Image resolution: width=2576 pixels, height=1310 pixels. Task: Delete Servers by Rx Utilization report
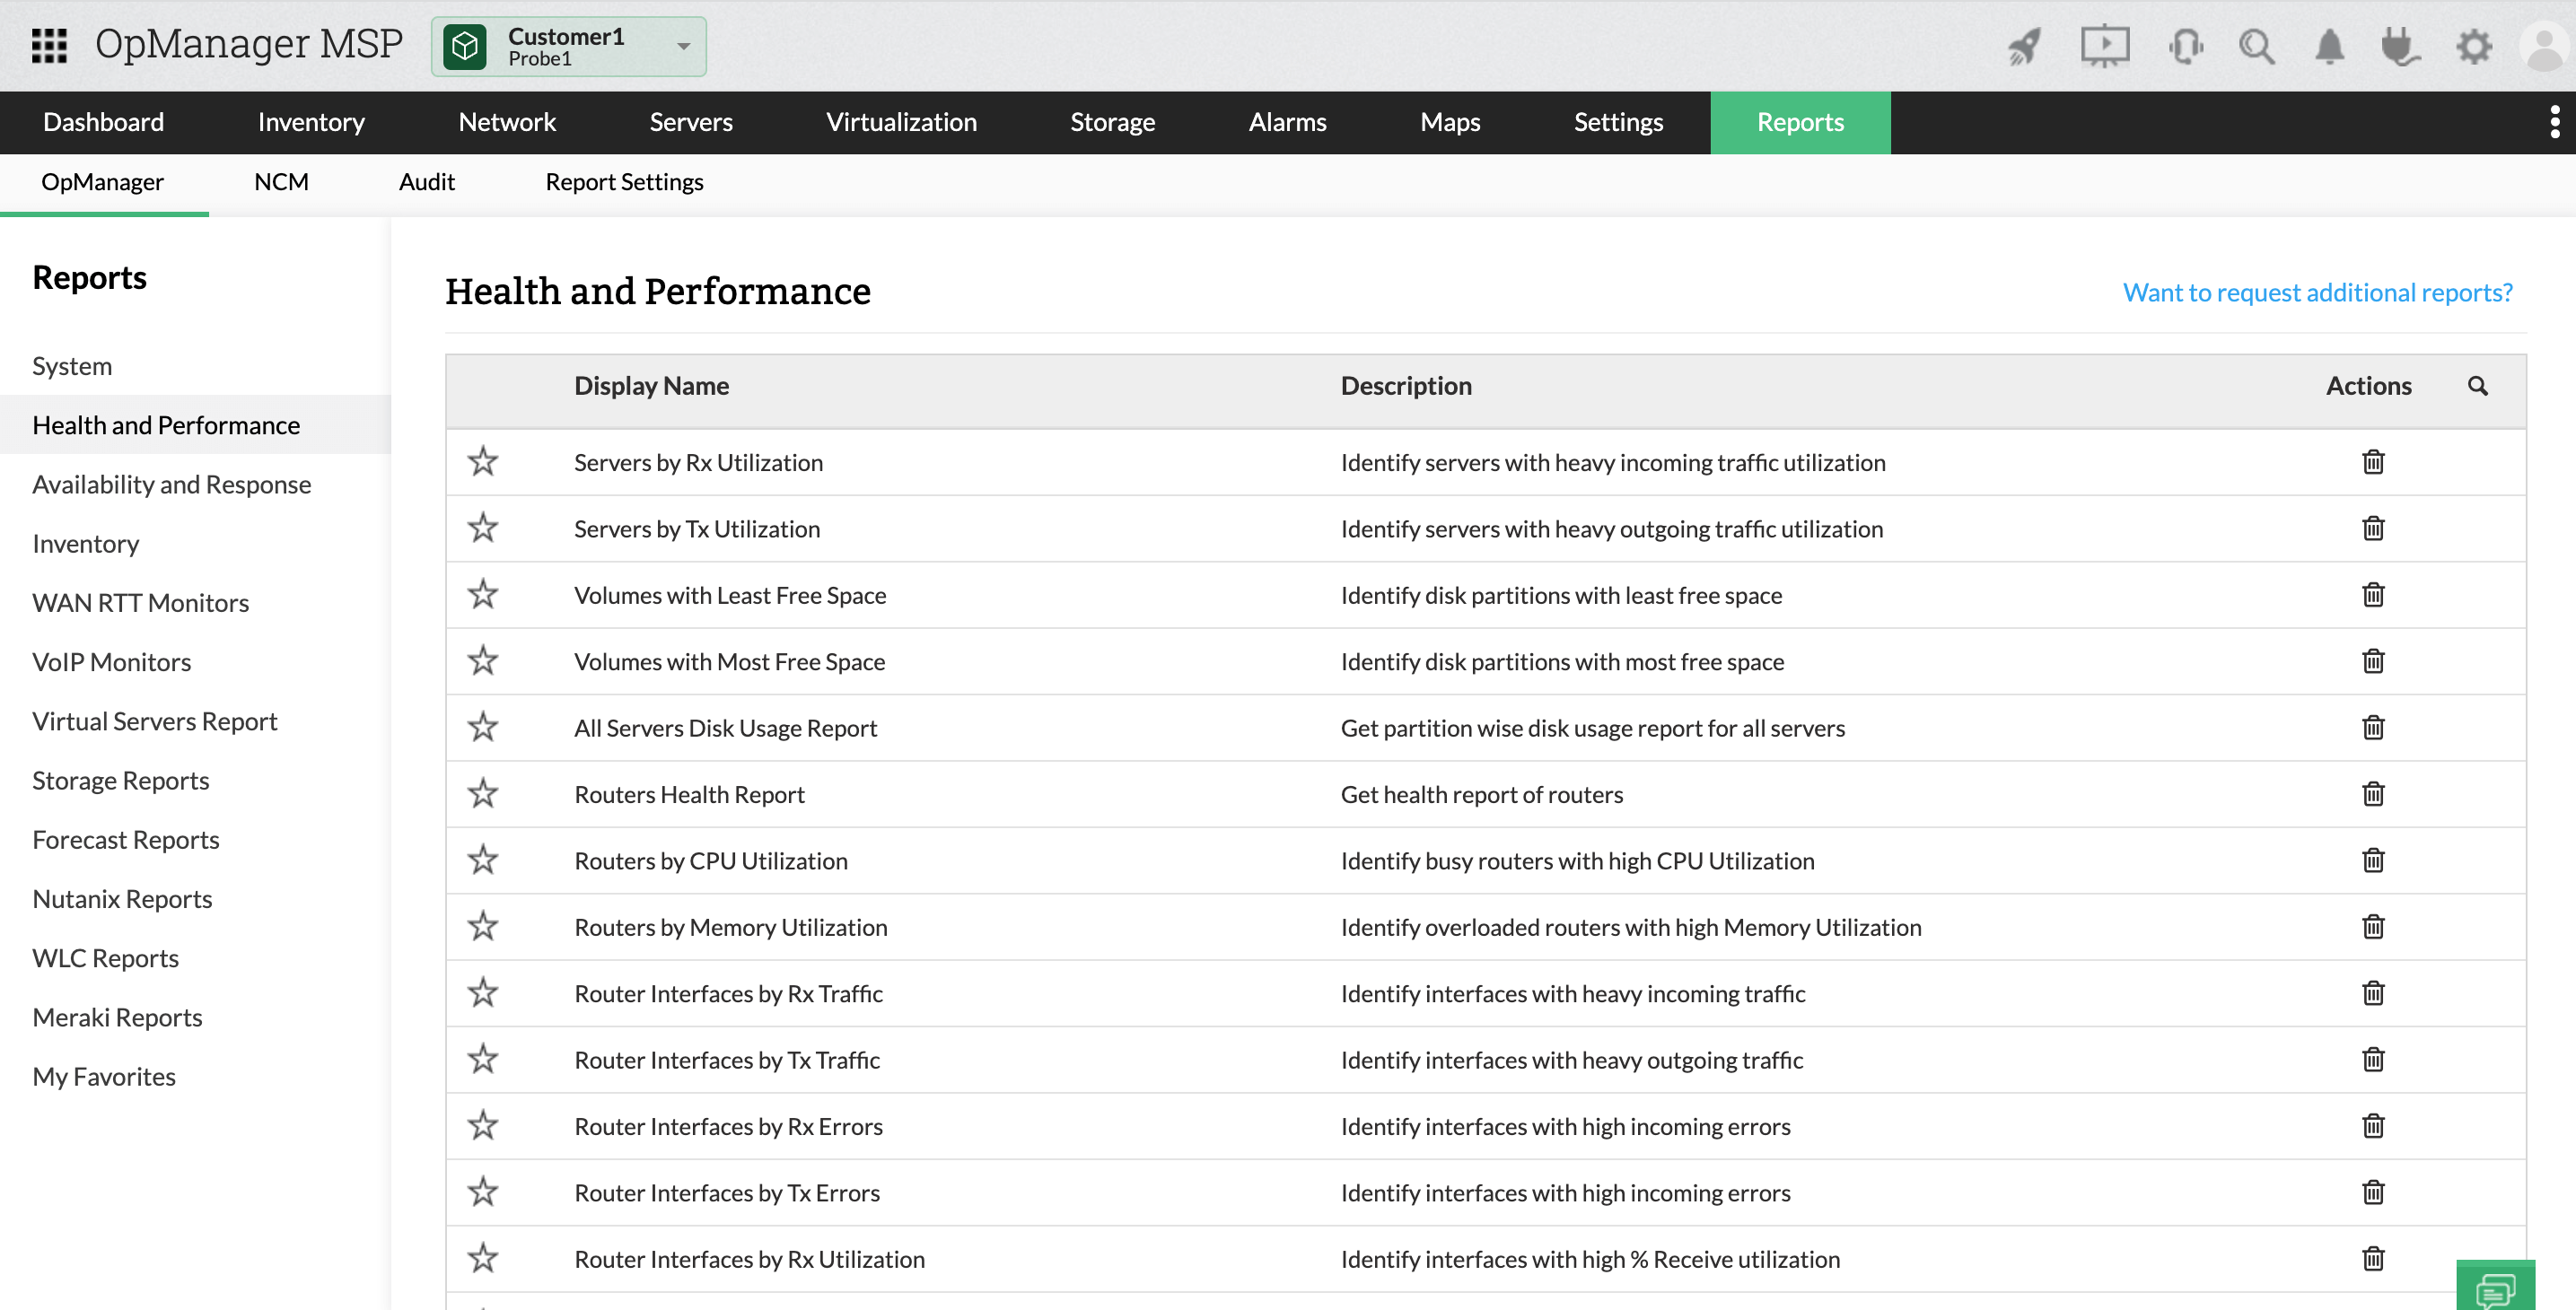click(2373, 462)
